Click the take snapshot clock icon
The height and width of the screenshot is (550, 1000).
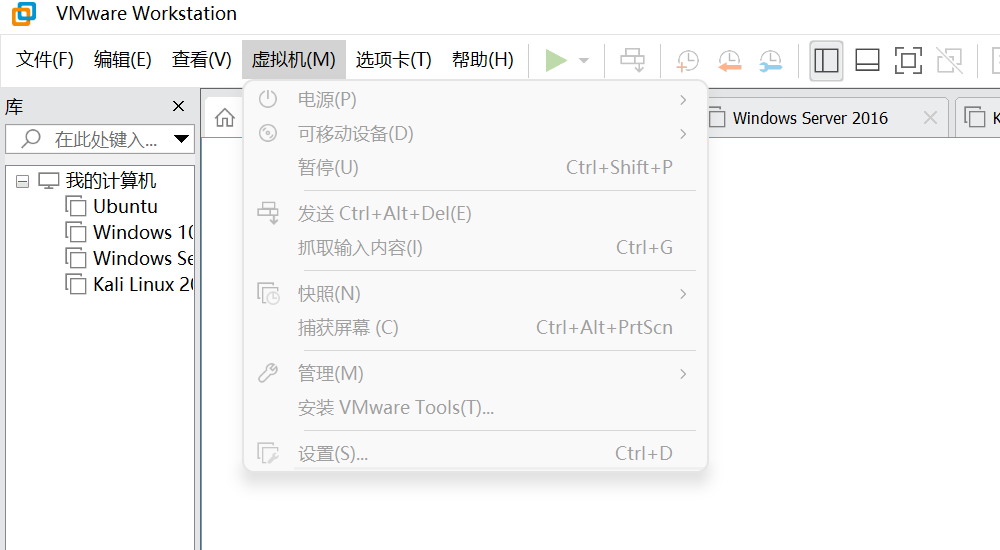[688, 60]
